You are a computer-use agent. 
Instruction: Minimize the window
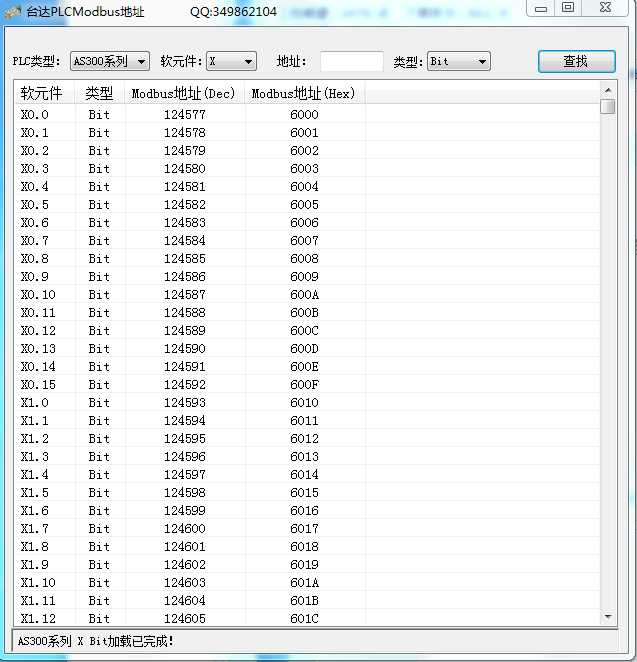point(541,8)
